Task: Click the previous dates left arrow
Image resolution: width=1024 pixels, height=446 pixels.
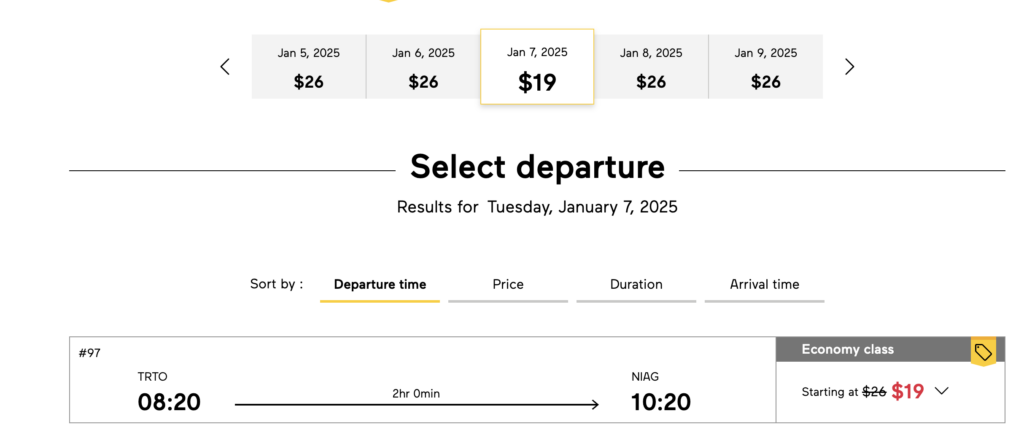Action: (225, 67)
